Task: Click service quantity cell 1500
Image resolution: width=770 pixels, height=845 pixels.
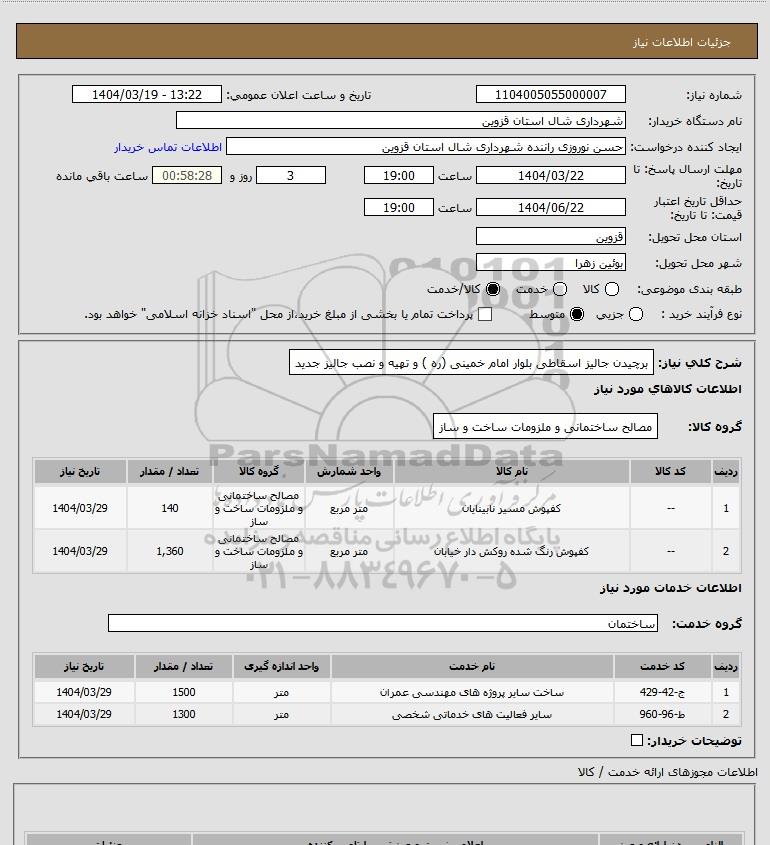Action: 184,692
